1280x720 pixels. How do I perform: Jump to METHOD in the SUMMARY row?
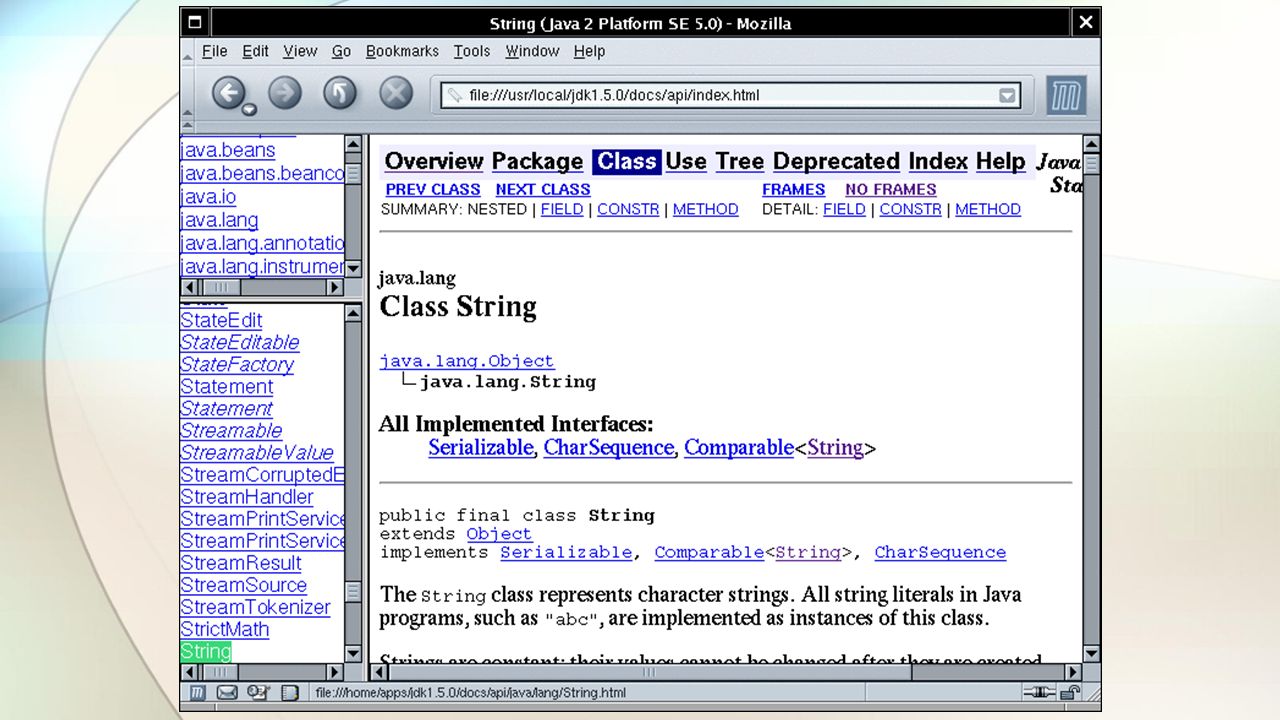point(706,210)
